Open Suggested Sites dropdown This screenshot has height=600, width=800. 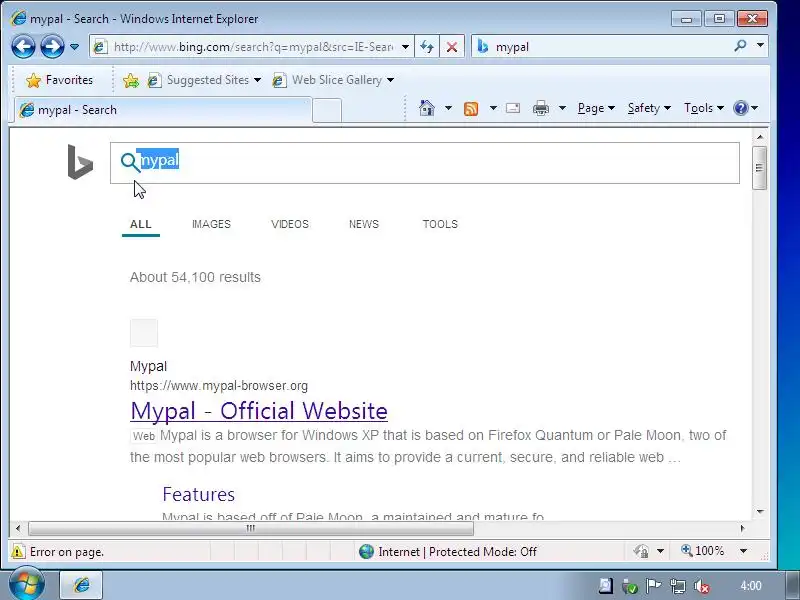[204, 80]
